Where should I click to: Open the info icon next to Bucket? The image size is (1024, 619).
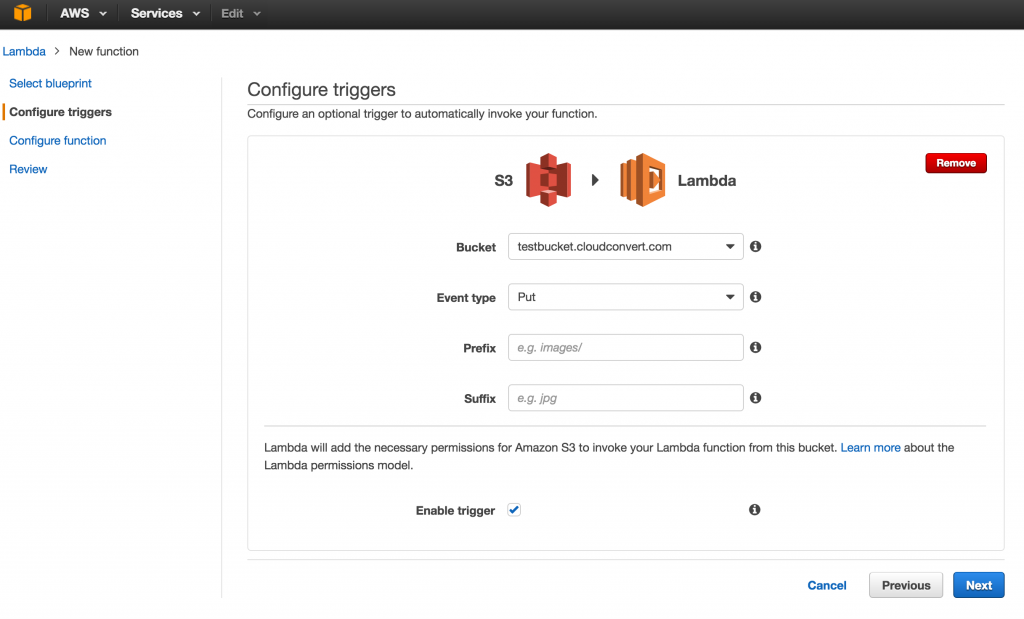point(756,246)
